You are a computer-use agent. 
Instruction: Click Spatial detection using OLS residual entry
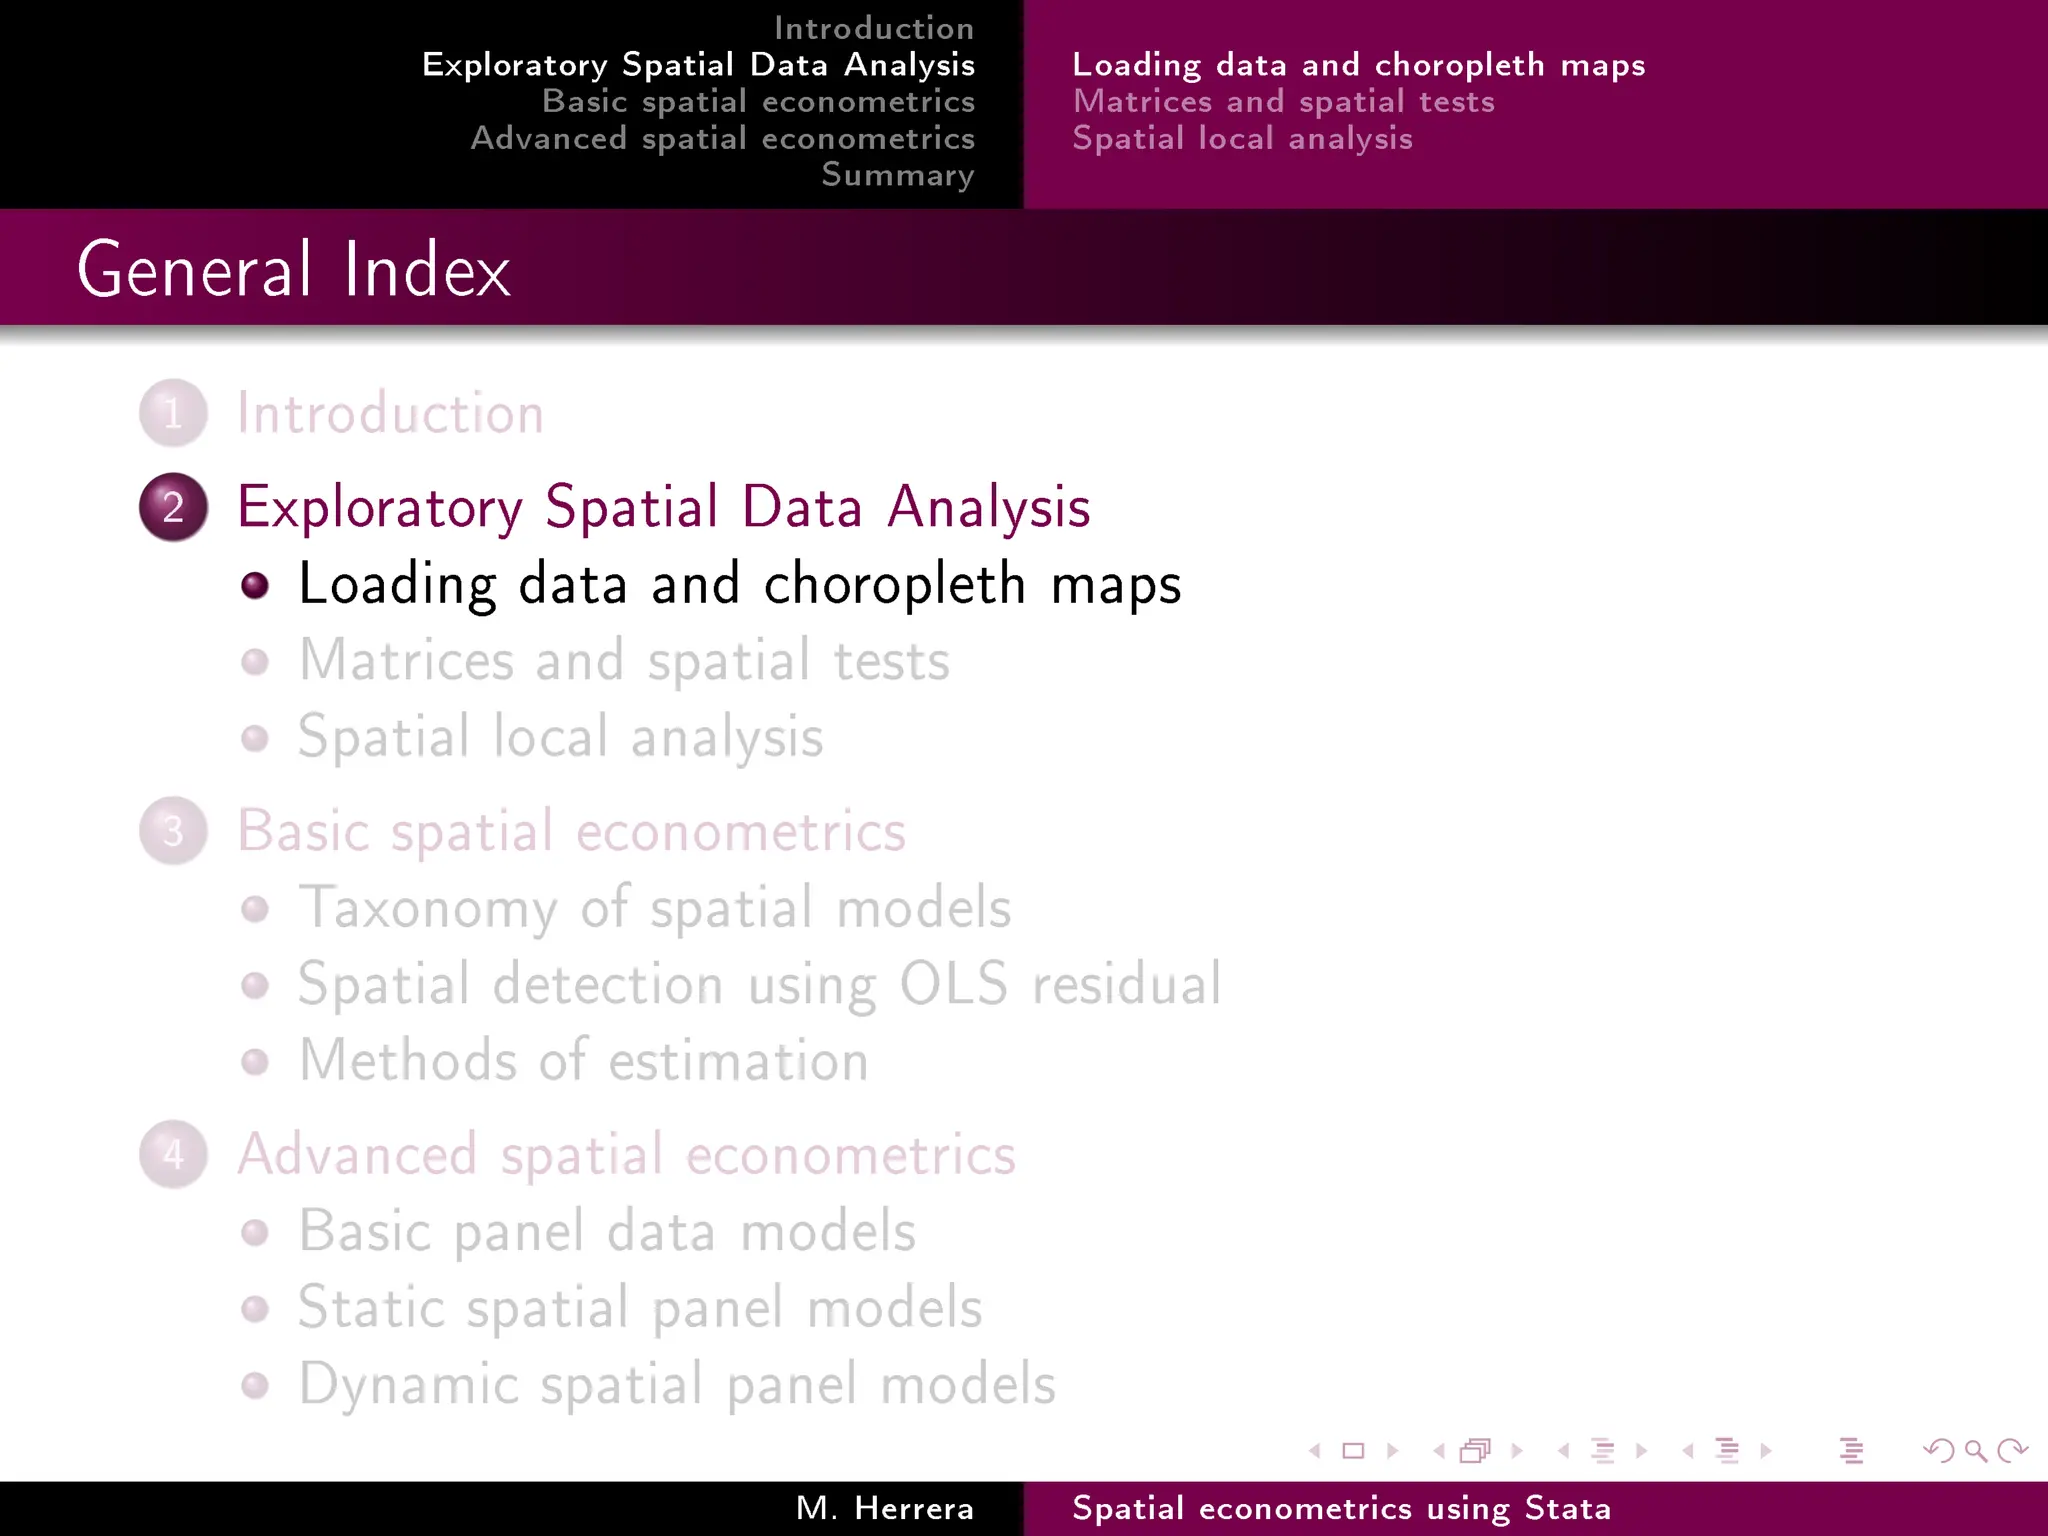(x=760, y=985)
